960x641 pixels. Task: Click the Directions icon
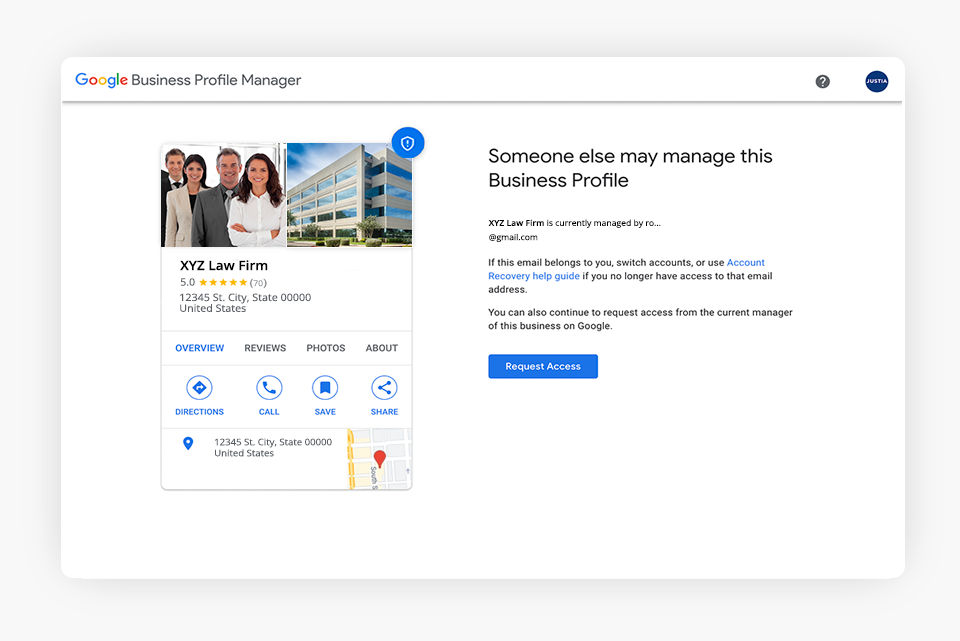click(x=199, y=388)
